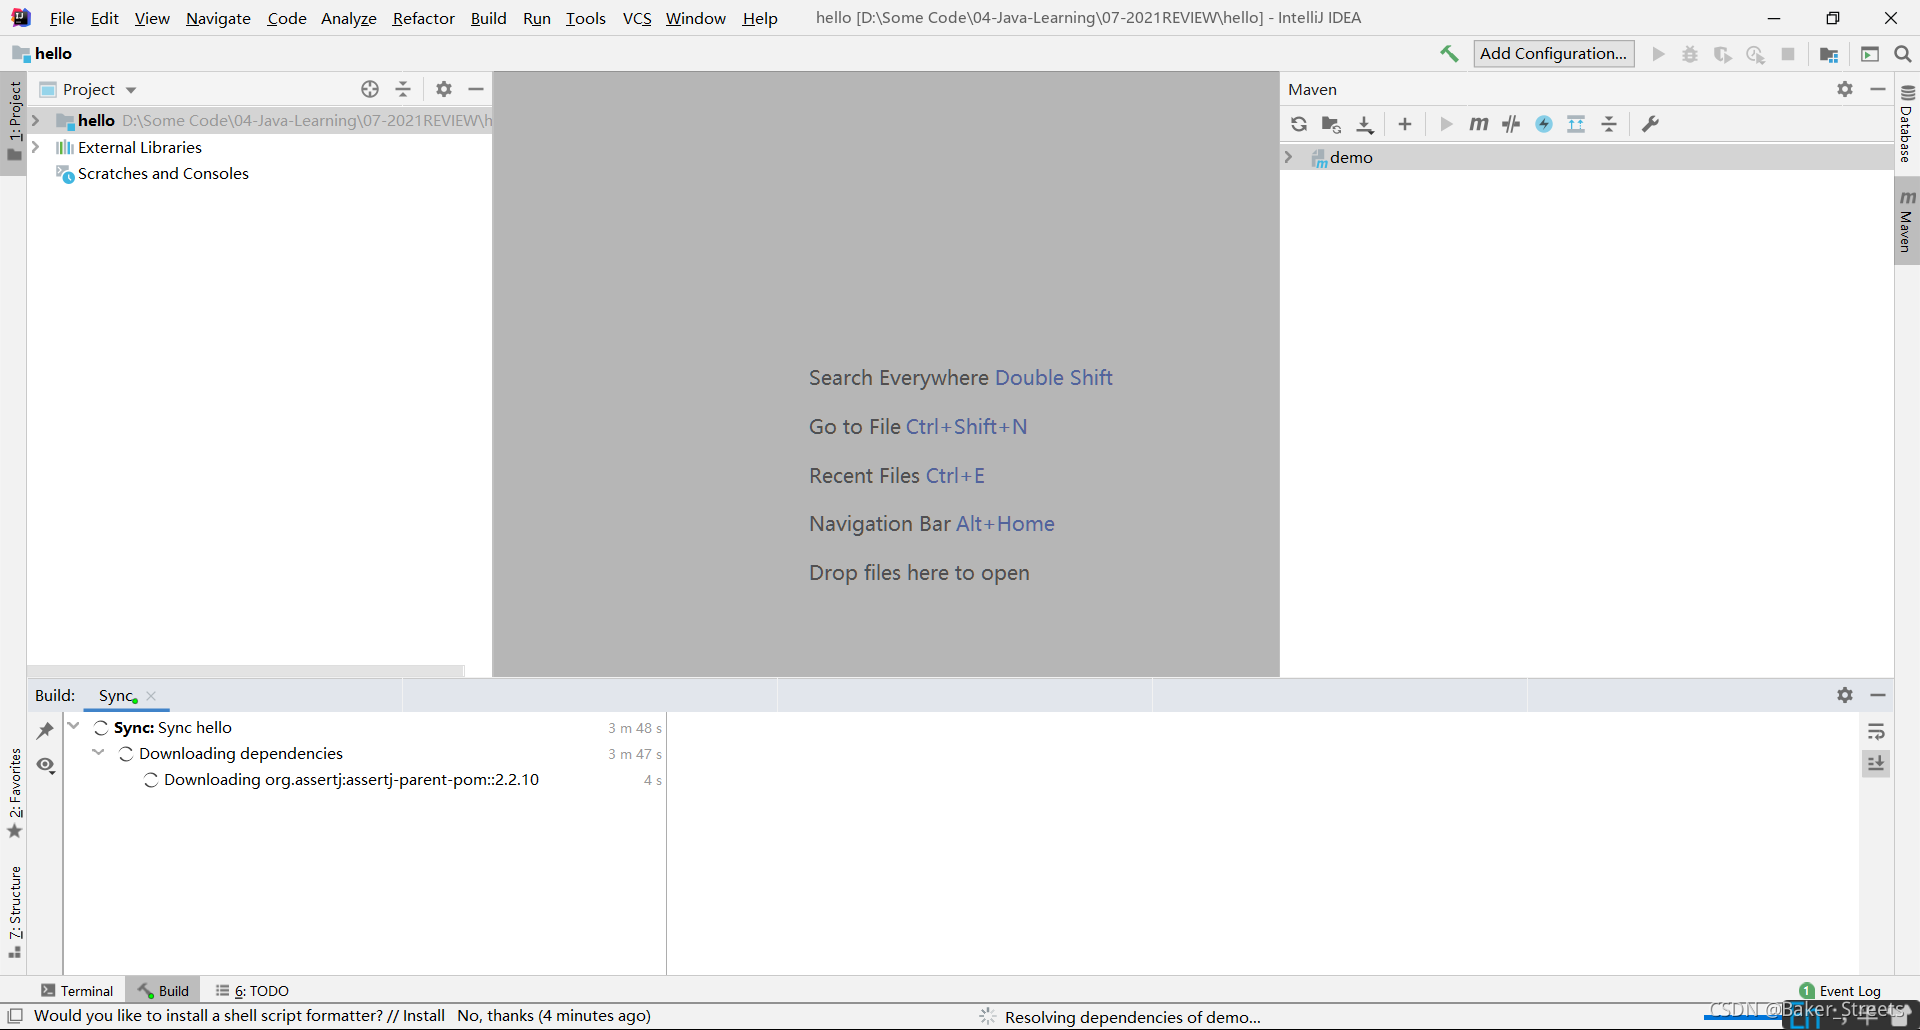This screenshot has height=1030, width=1920.
Task: Click locate/scroll from source icon in Project panel
Action: coord(370,89)
